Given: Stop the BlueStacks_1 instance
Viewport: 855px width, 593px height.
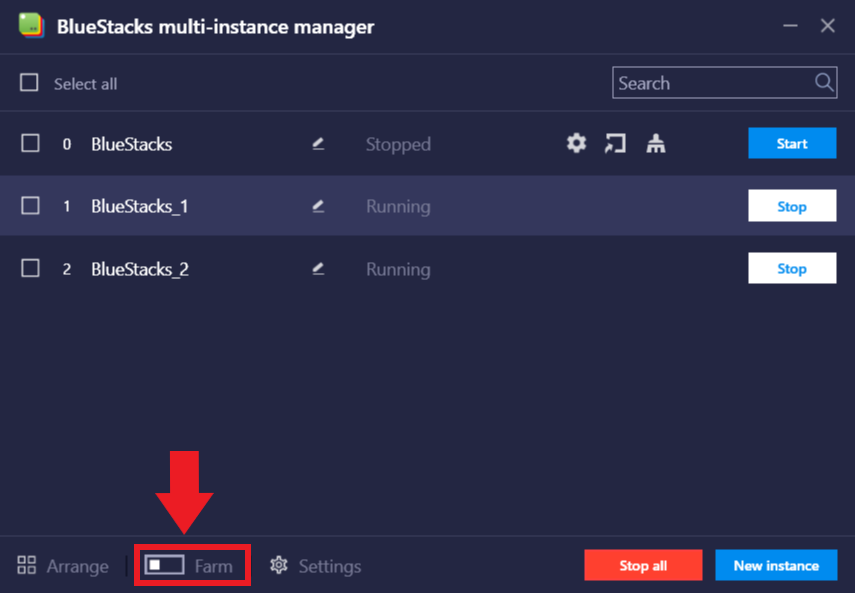Looking at the screenshot, I should point(792,205).
